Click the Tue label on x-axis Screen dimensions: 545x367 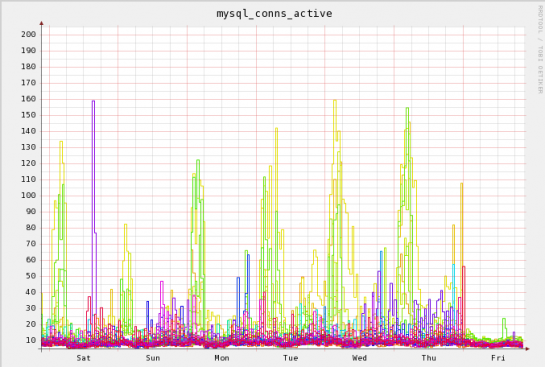pyautogui.click(x=291, y=358)
